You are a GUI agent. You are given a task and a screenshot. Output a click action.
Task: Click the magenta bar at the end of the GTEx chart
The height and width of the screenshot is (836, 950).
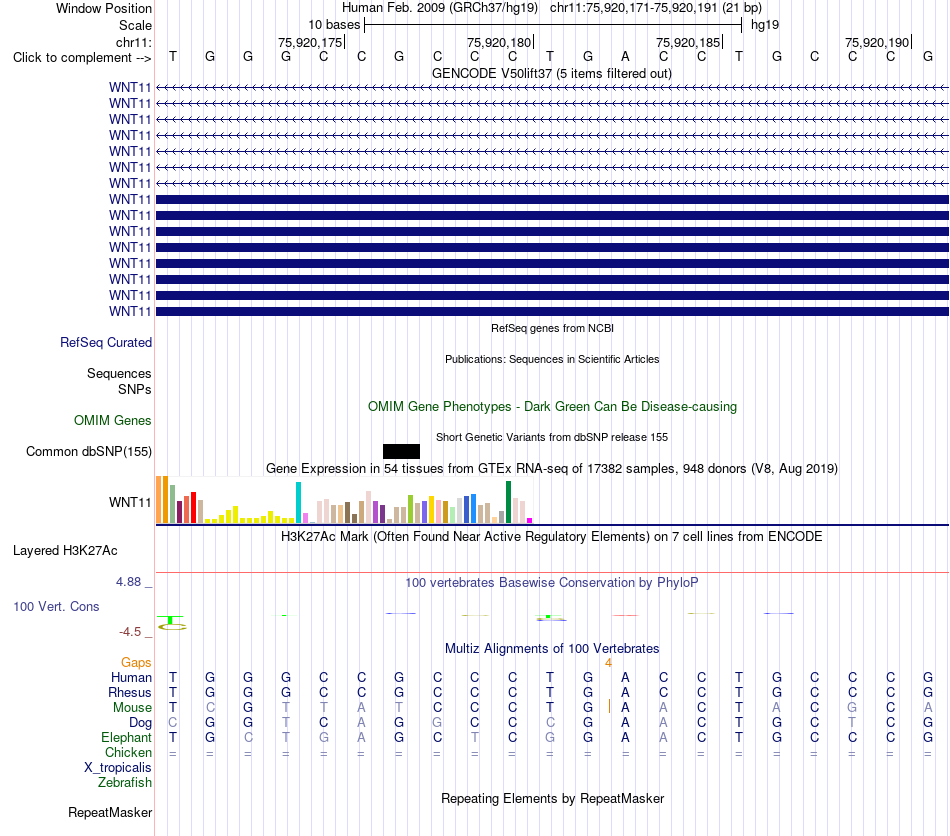pos(530,520)
